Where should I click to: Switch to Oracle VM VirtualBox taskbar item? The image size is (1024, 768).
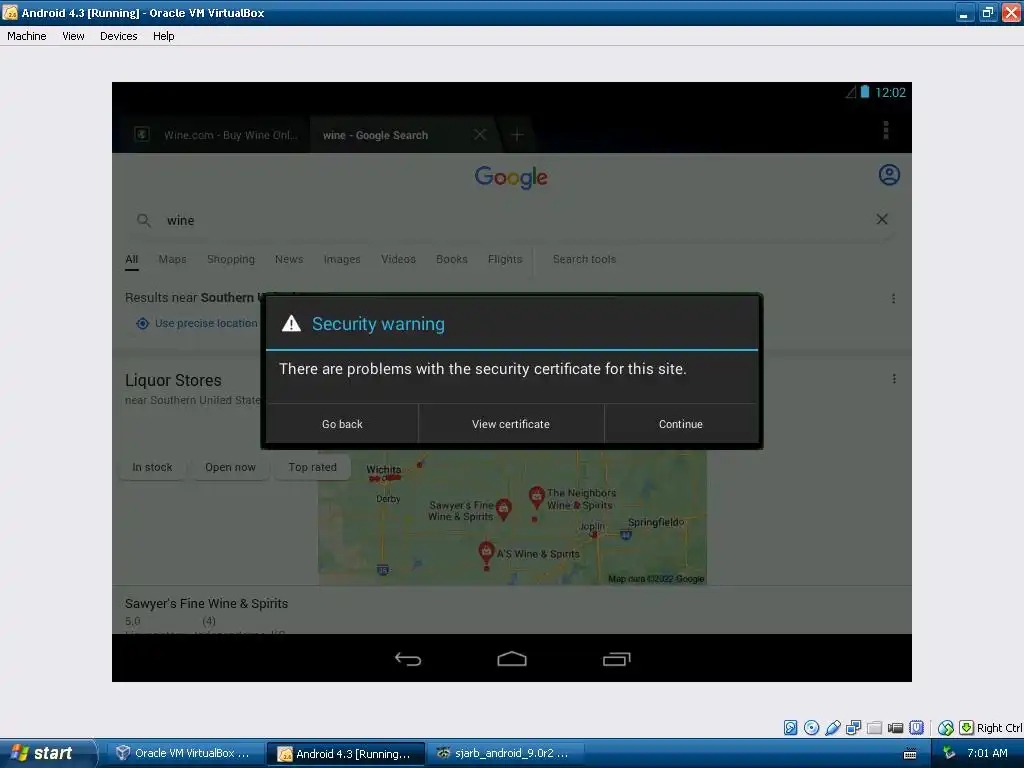pyautogui.click(x=184, y=754)
